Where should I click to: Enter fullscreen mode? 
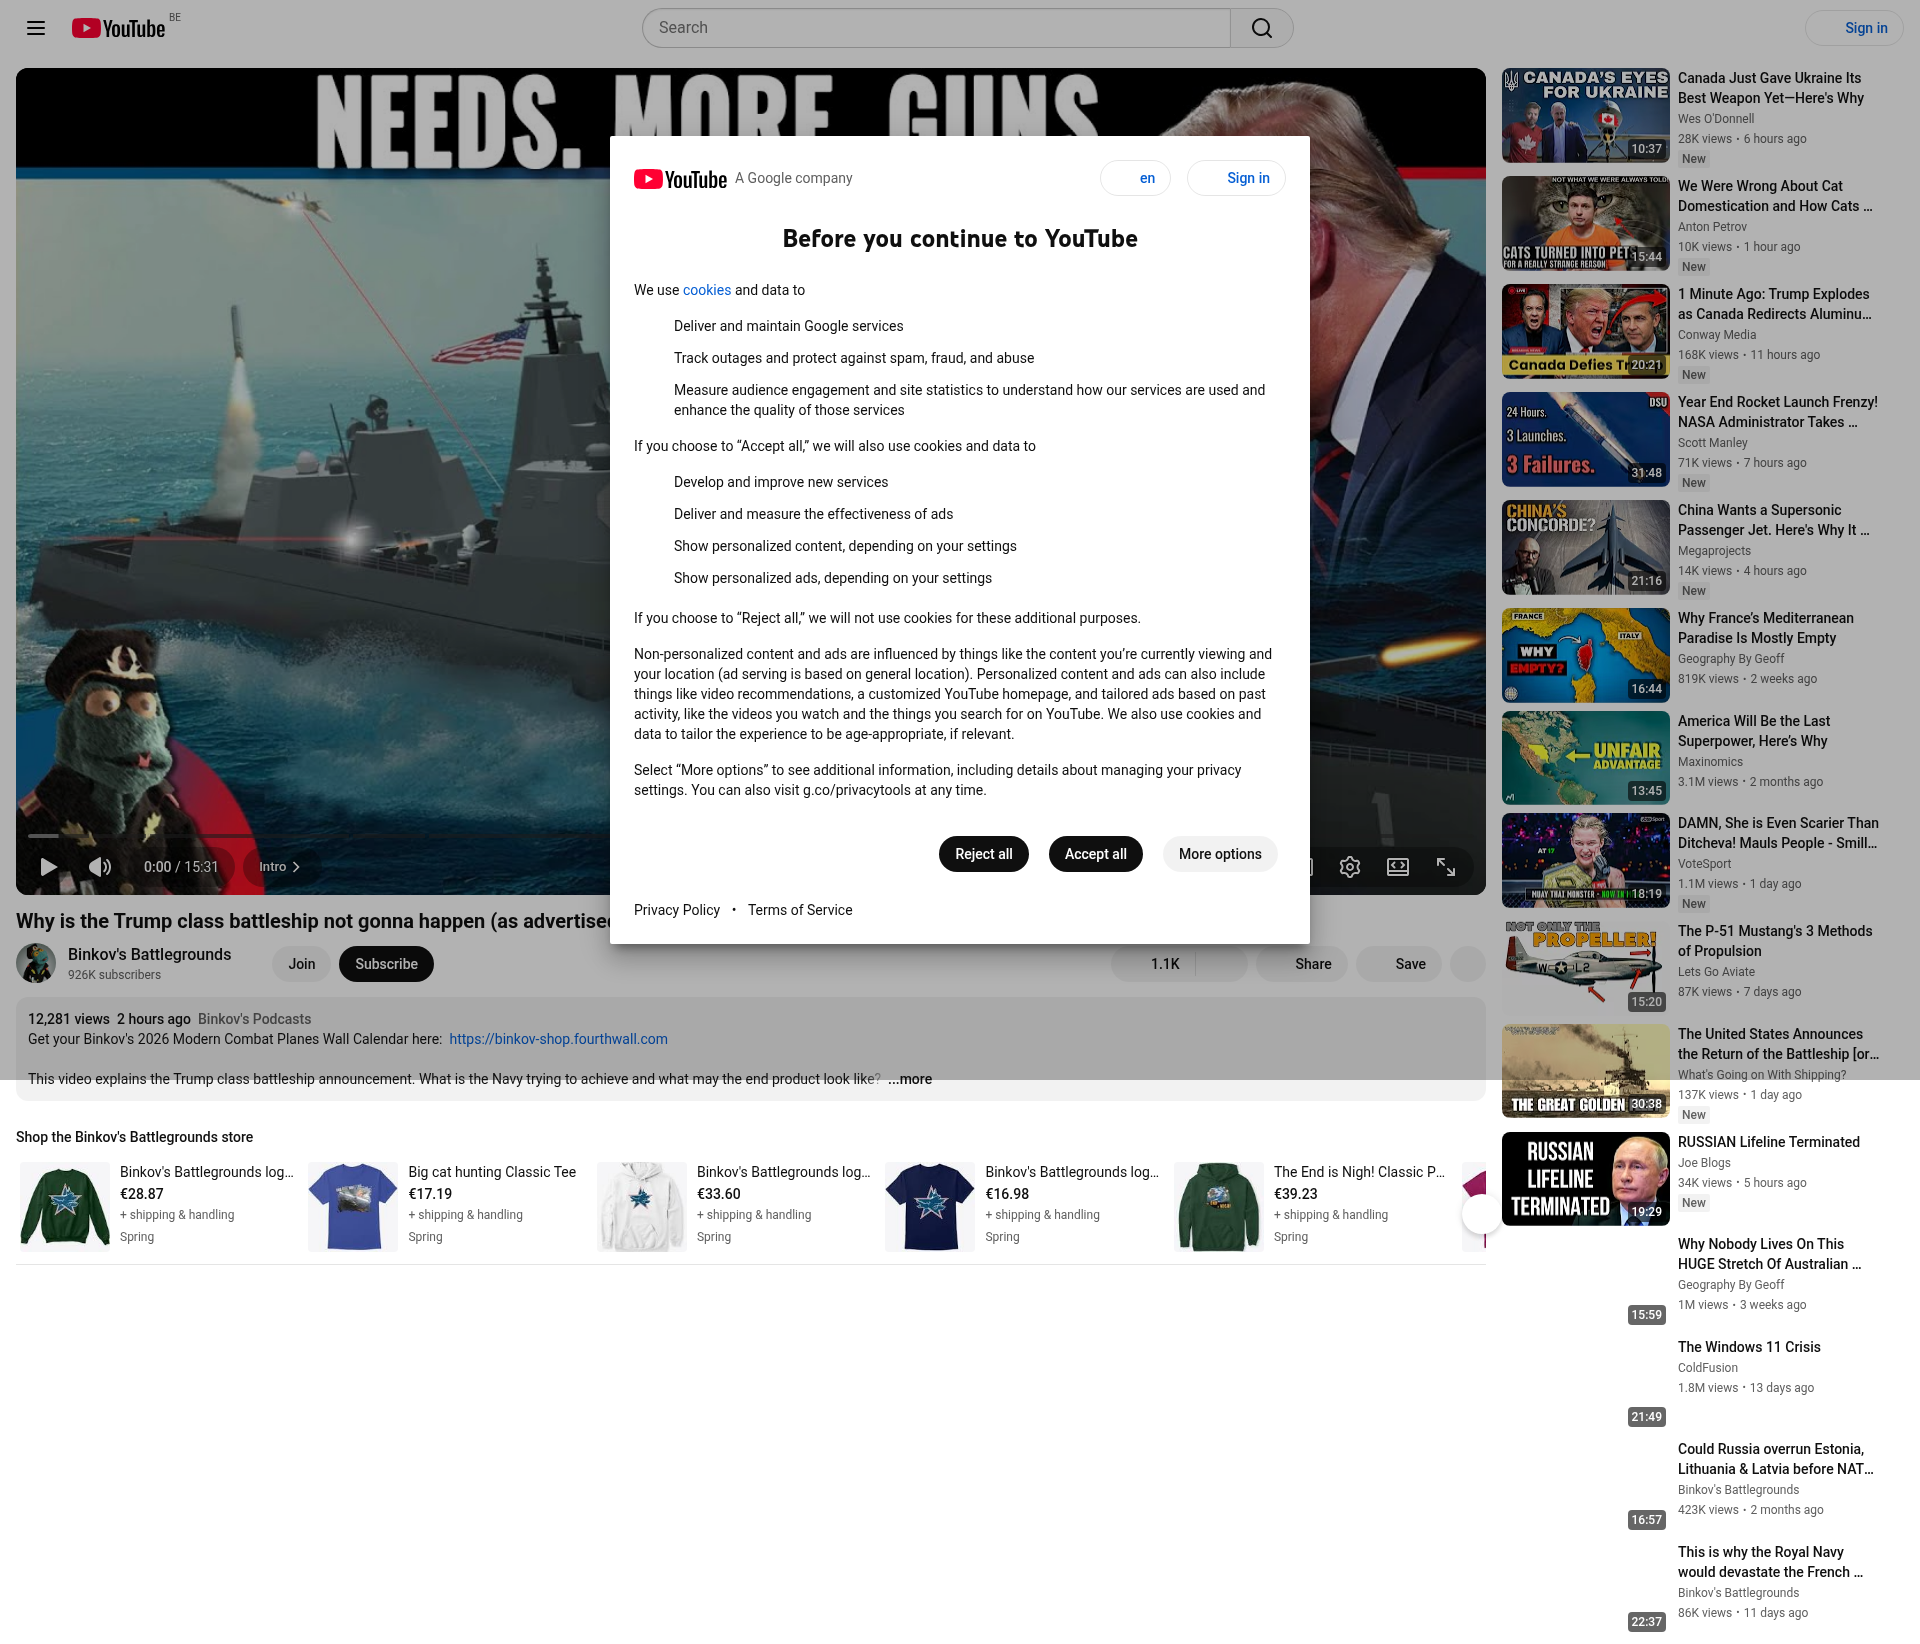(1445, 867)
